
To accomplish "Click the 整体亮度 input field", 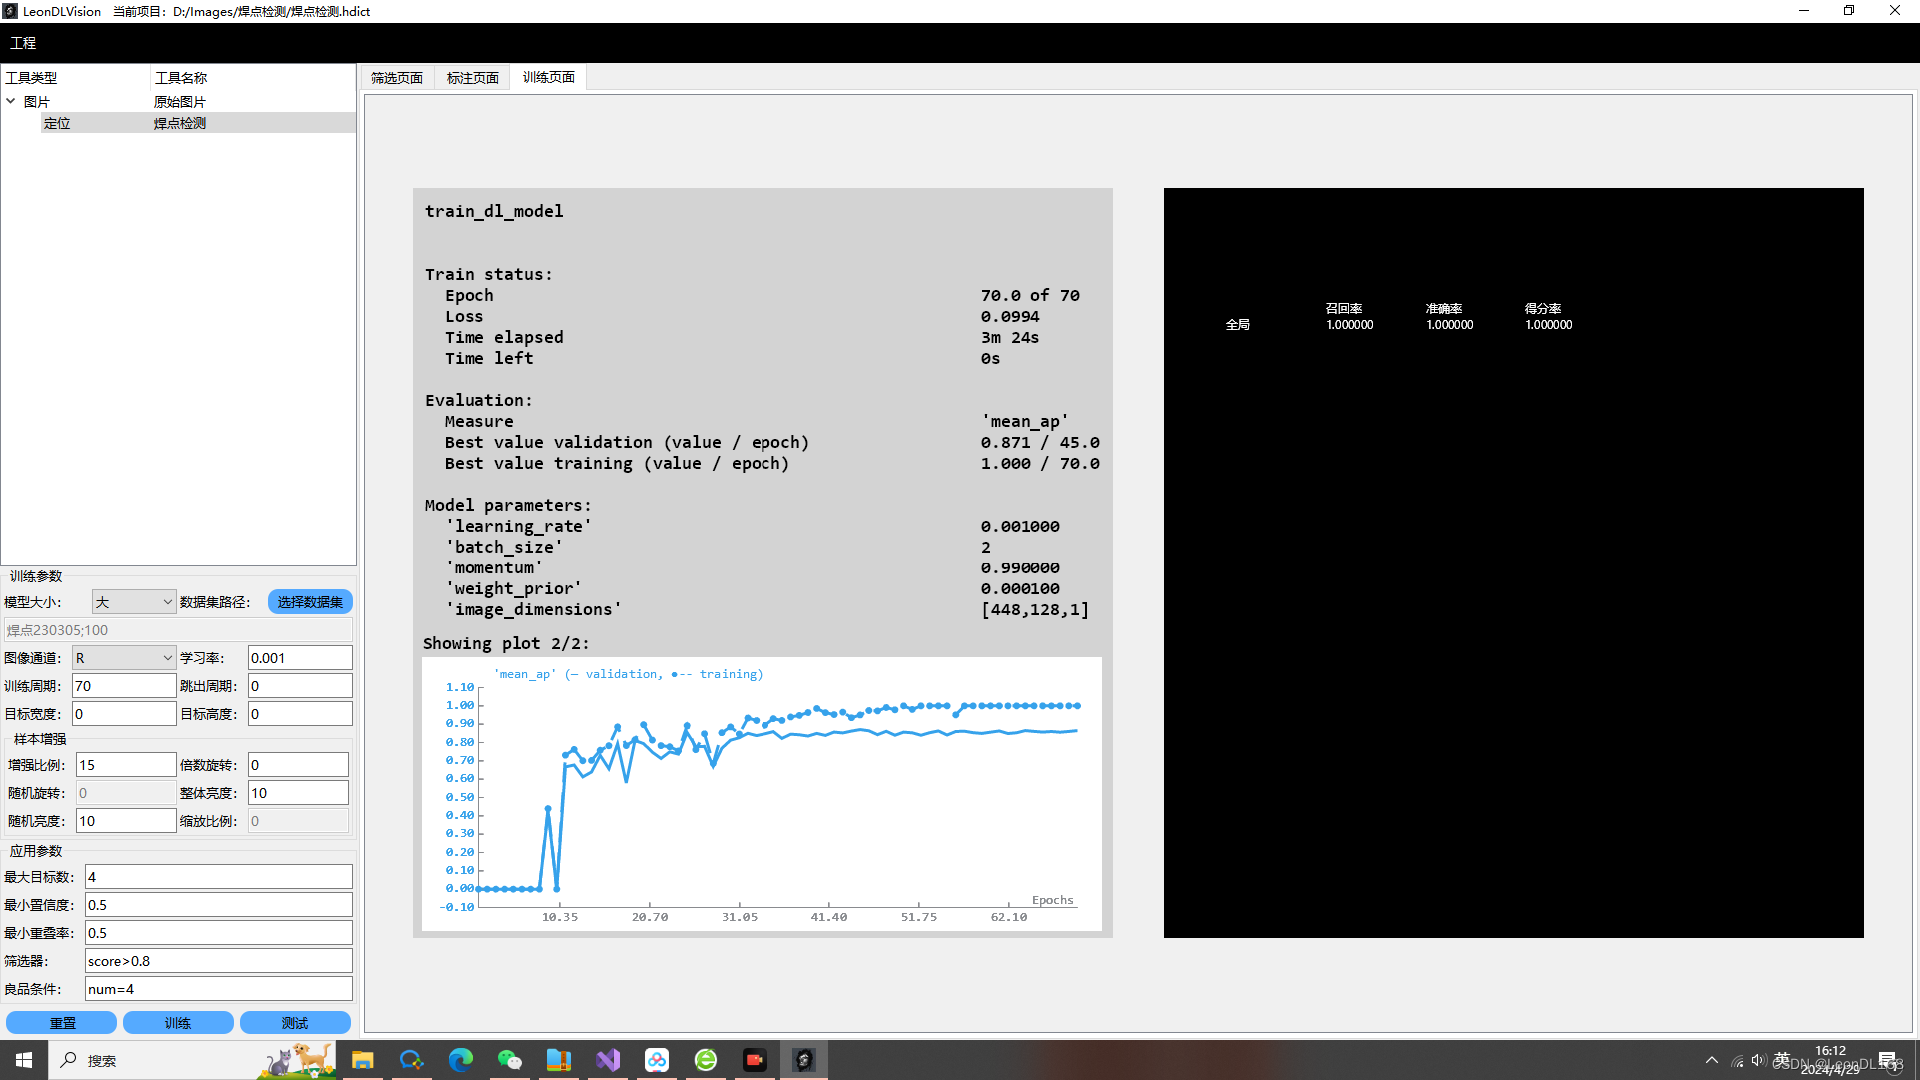I will (x=298, y=793).
